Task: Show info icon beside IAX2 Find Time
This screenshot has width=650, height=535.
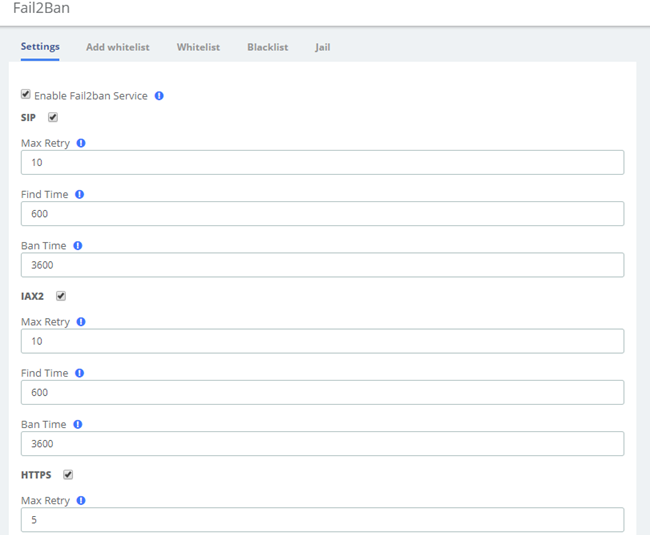Action: click(80, 373)
